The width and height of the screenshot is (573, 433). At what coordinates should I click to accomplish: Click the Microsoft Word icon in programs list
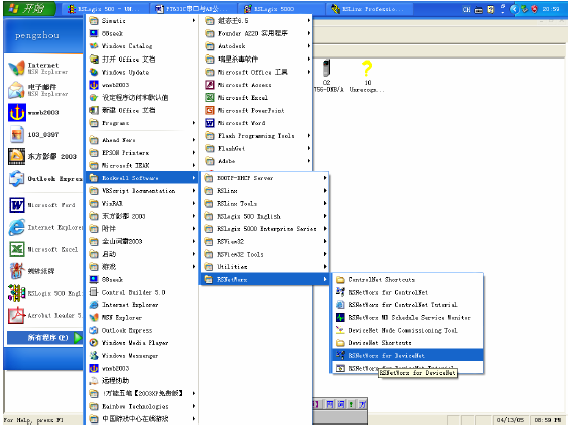point(210,123)
